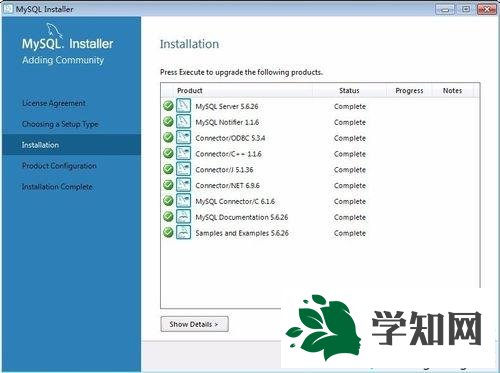This screenshot has width=500, height=373.
Task: Open the Product Configuration step
Action: (x=59, y=166)
